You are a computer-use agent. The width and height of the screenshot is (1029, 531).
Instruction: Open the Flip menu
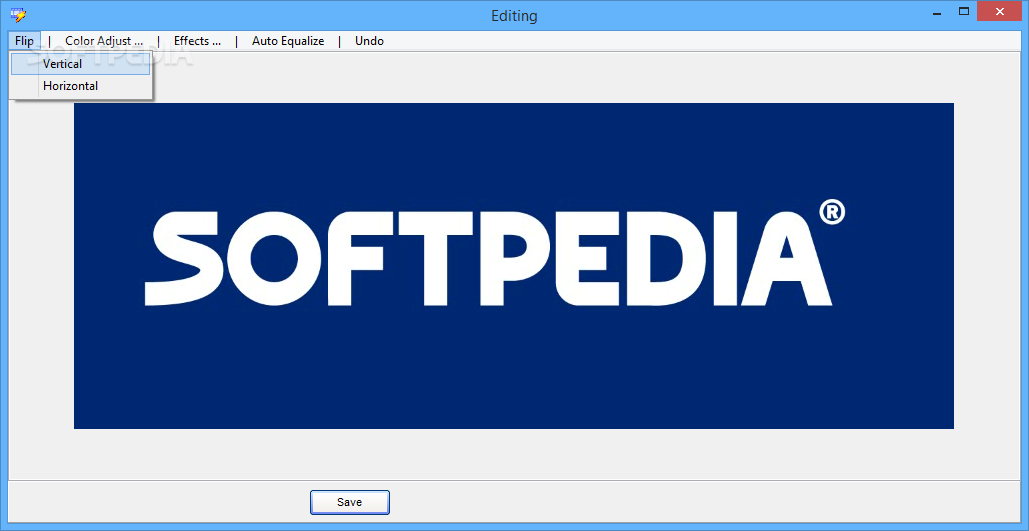(24, 41)
